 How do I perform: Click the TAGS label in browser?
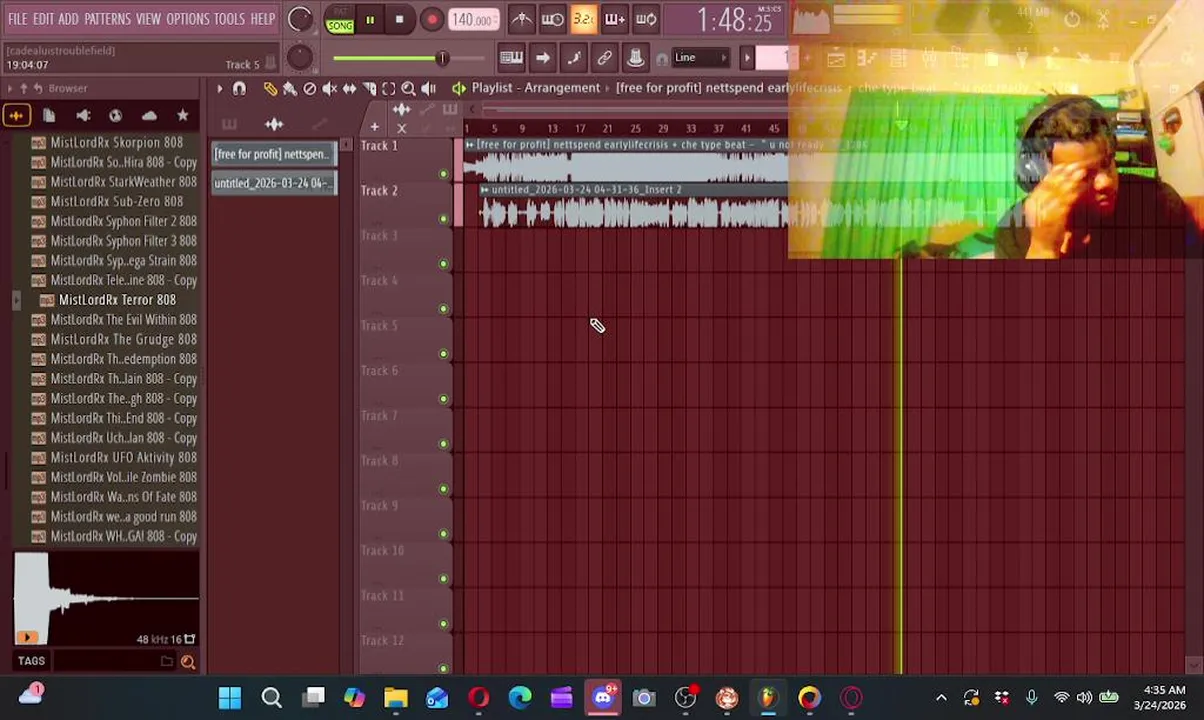pos(31,661)
